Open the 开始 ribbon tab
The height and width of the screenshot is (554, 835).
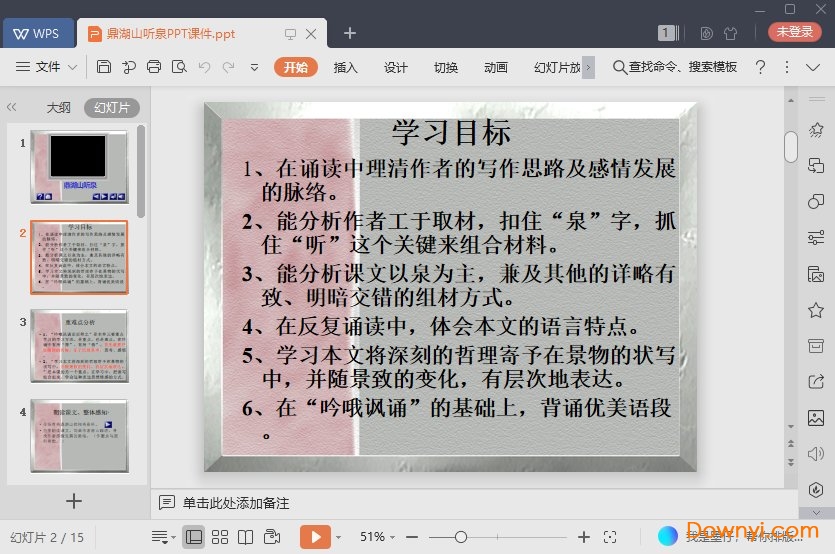[296, 67]
